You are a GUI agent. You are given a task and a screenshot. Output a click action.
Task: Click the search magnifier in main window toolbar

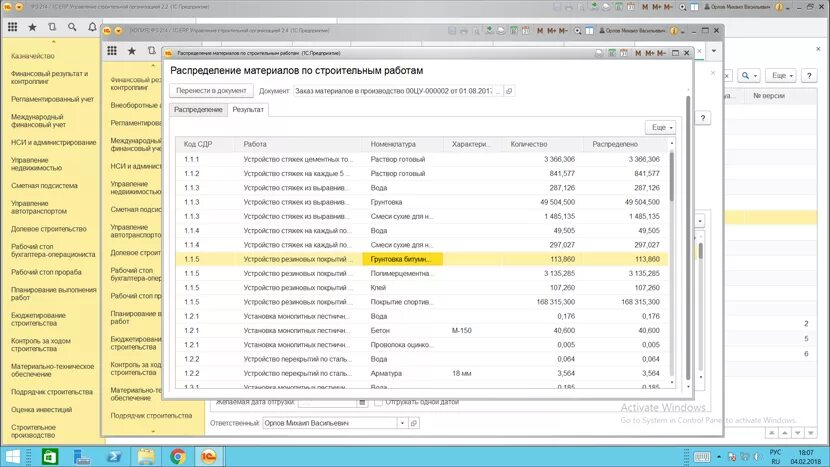pos(72,27)
